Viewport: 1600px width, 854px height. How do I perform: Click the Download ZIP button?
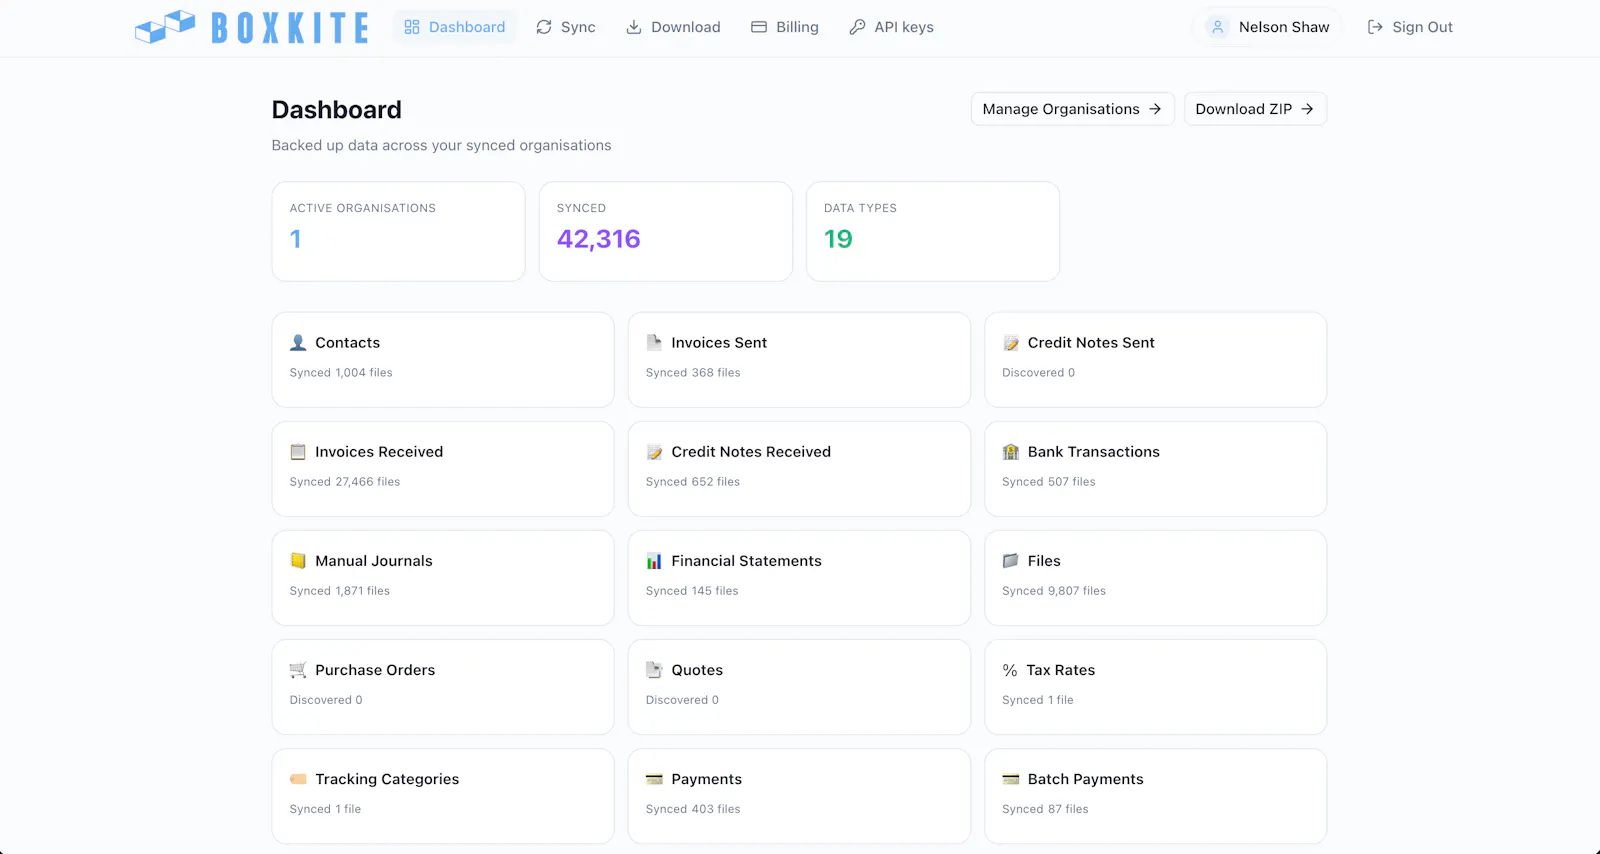click(1255, 109)
